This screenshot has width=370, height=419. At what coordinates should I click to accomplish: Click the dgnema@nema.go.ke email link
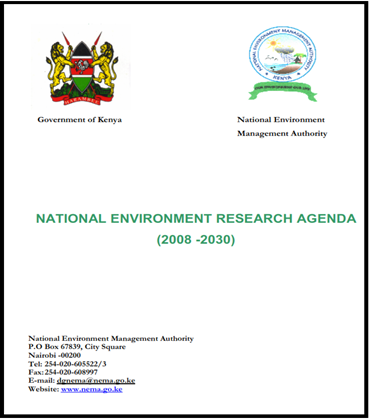pos(96,380)
